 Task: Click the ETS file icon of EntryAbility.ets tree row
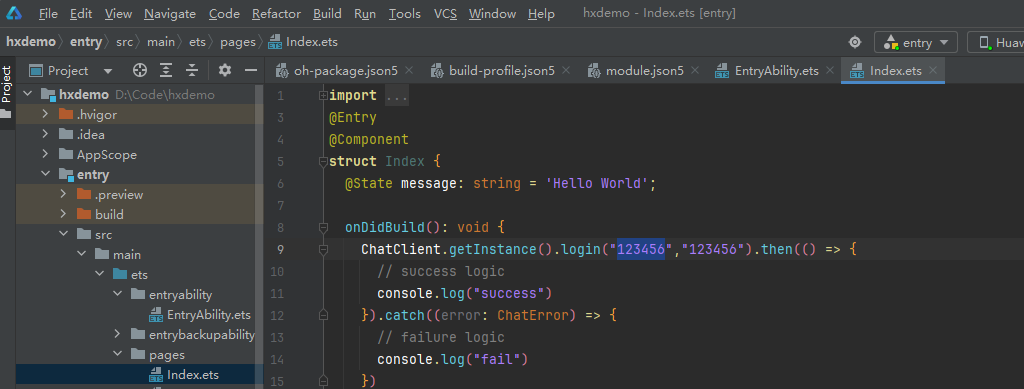coord(156,315)
